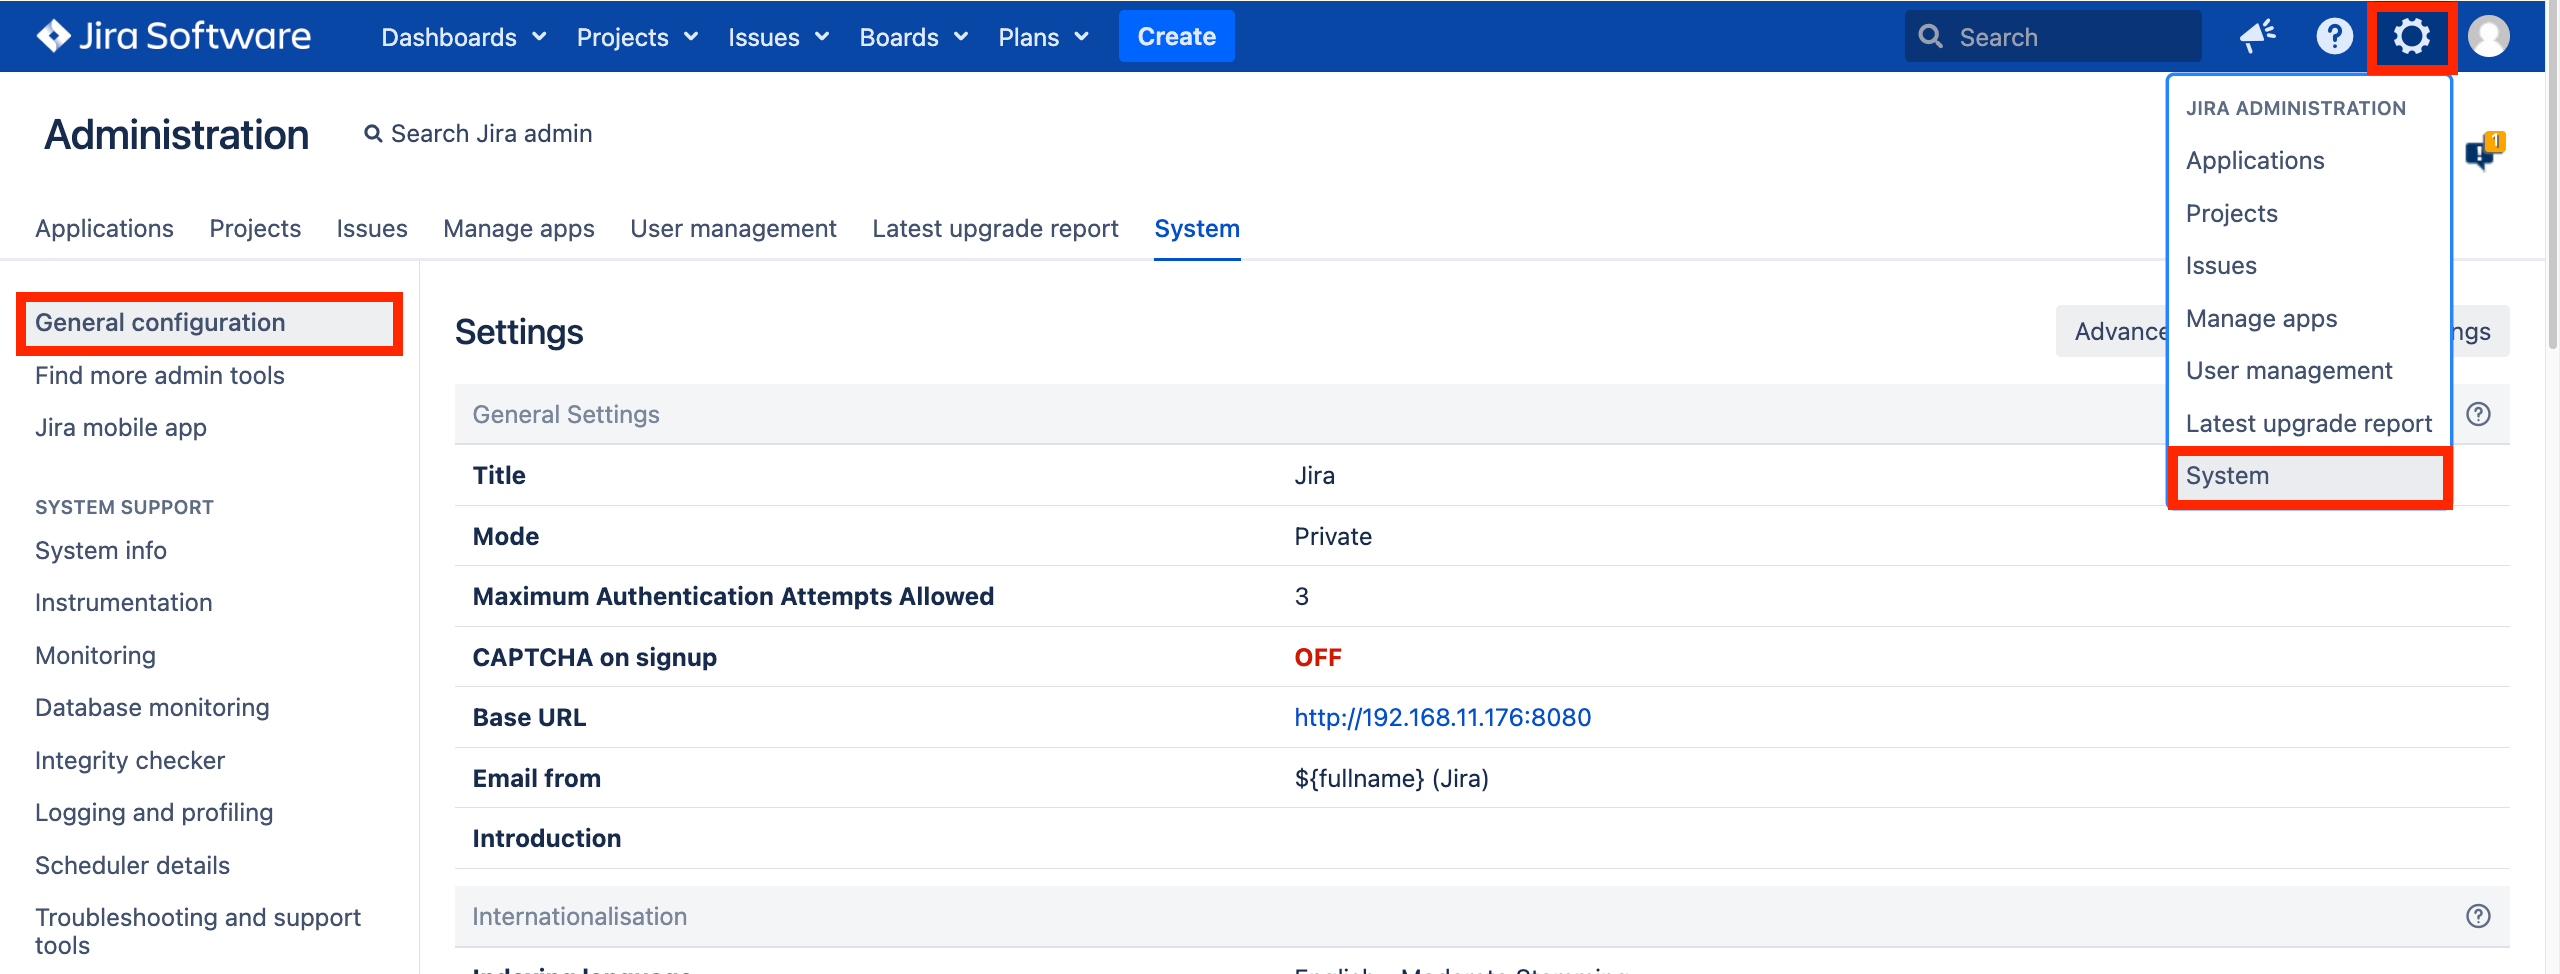
Task: Open Monitoring in the sidebar
Action: (x=96, y=656)
